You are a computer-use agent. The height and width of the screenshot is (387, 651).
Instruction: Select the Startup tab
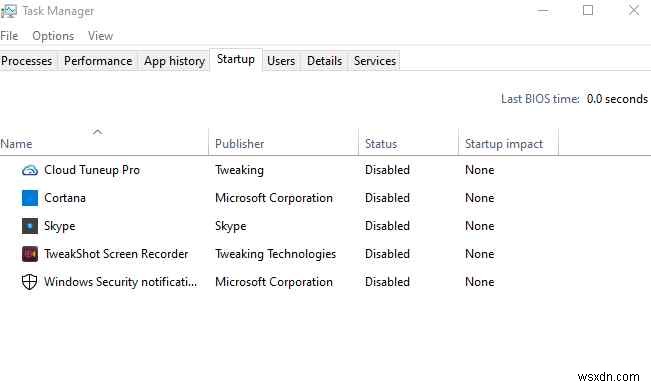(236, 59)
